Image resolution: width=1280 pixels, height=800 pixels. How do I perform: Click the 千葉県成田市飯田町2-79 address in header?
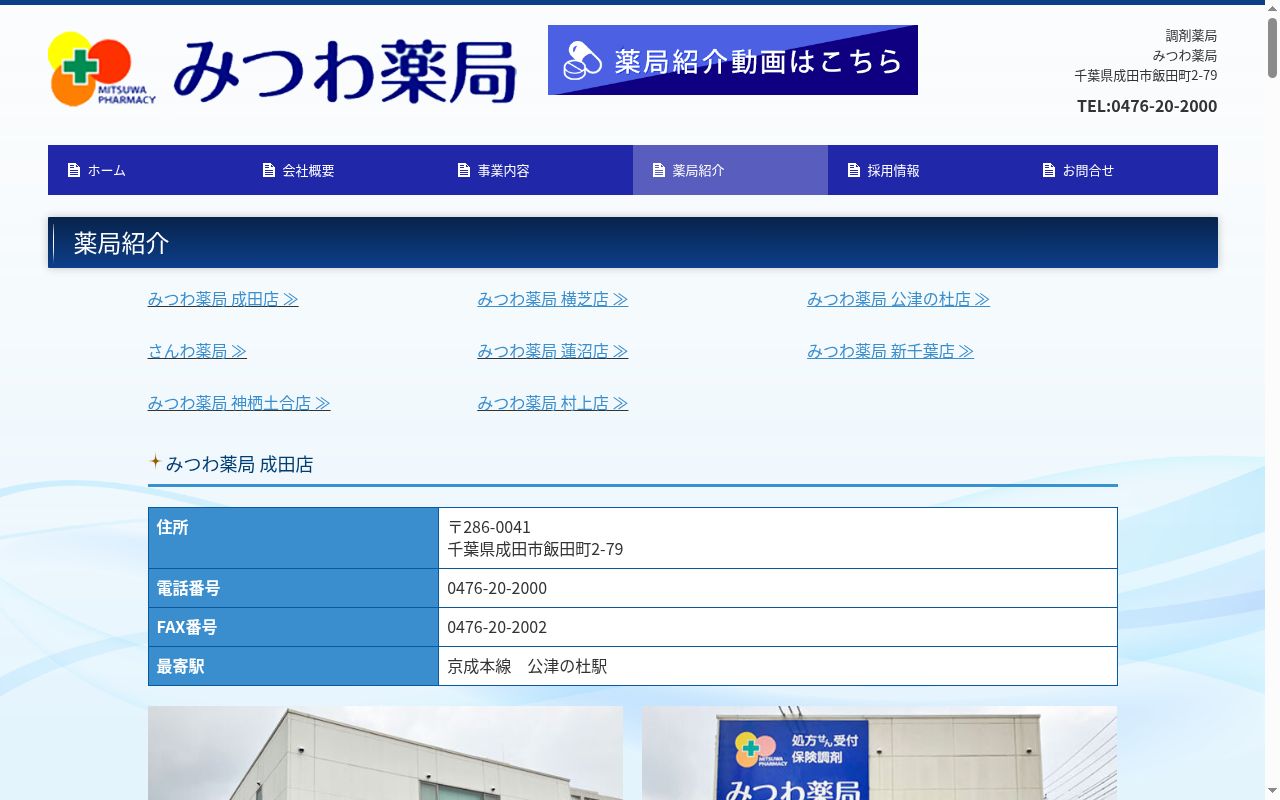click(x=1146, y=75)
